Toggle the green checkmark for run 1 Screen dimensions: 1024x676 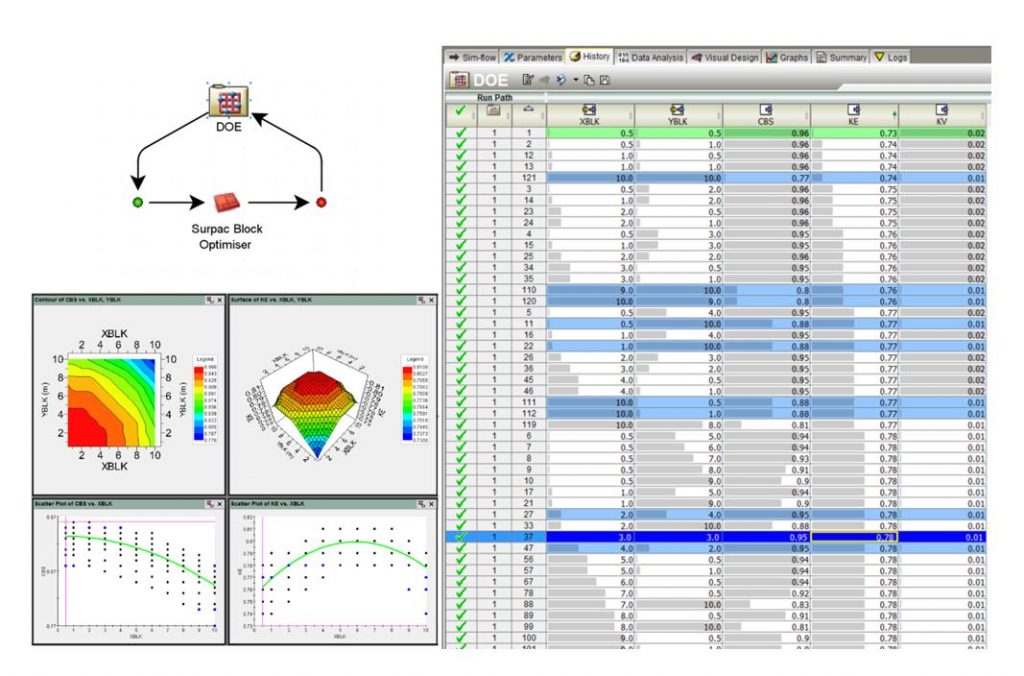[x=461, y=133]
